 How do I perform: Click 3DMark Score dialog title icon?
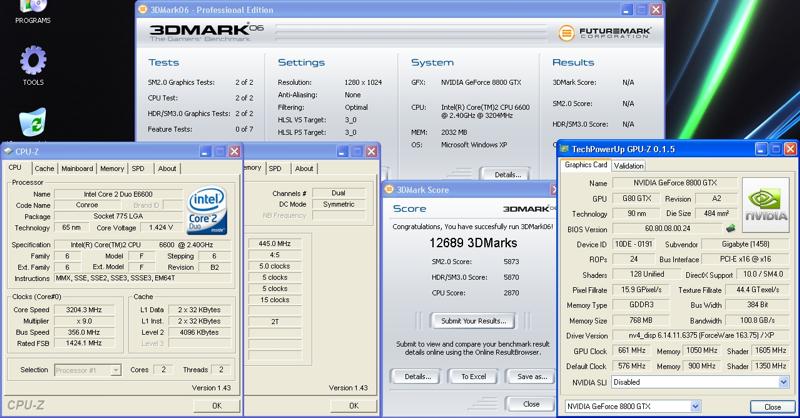[x=389, y=189]
